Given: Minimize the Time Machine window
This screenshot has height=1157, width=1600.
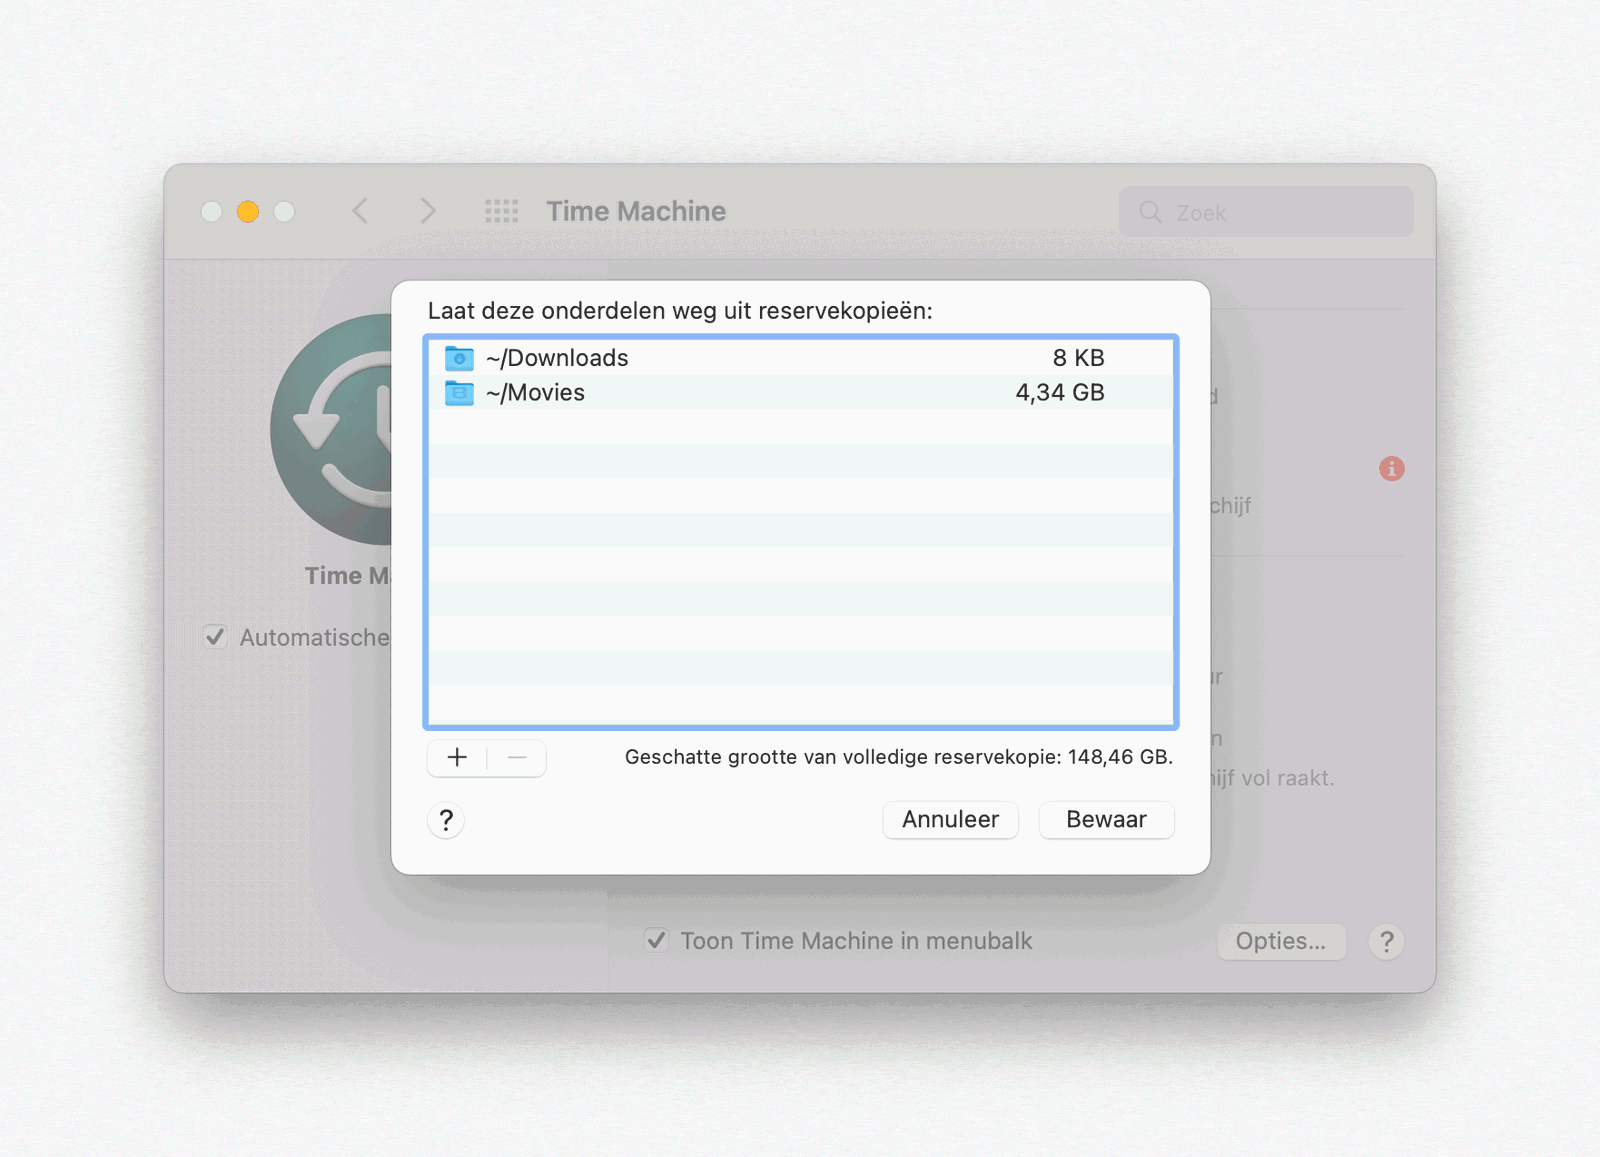Looking at the screenshot, I should (x=248, y=211).
